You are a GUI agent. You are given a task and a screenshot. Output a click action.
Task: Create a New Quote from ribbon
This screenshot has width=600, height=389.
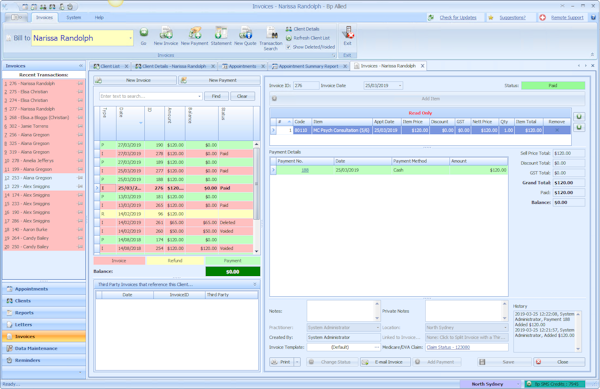pos(245,36)
